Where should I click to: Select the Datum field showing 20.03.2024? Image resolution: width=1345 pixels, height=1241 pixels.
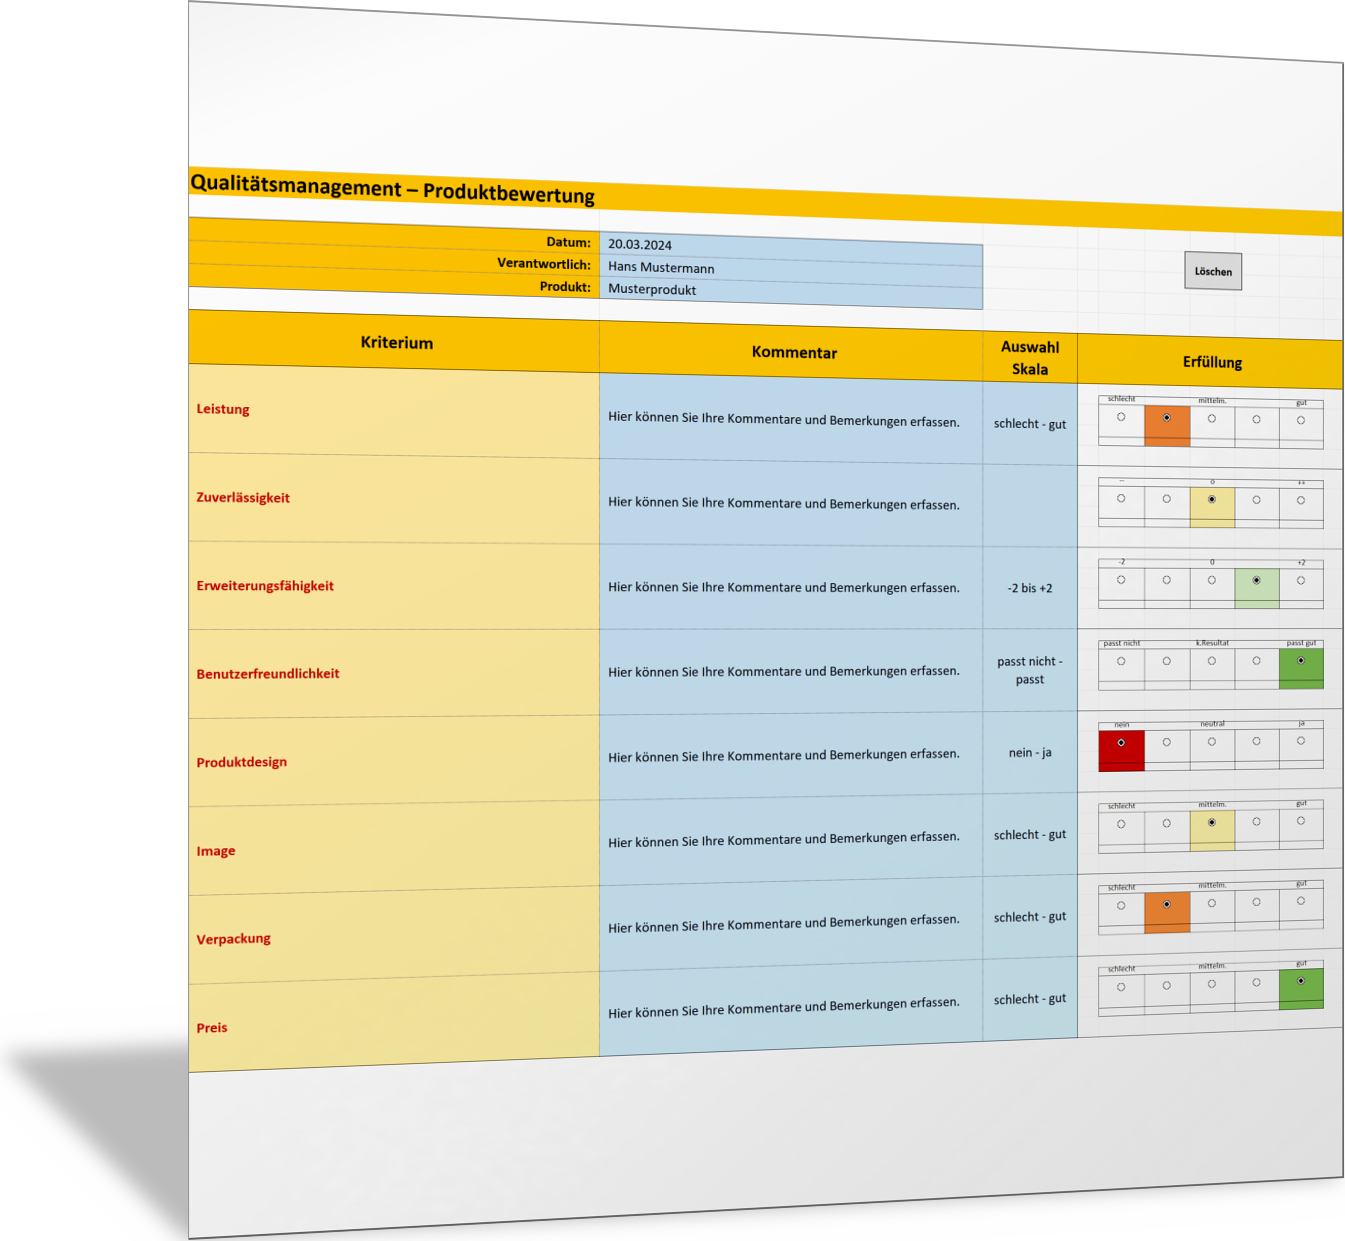coord(790,245)
